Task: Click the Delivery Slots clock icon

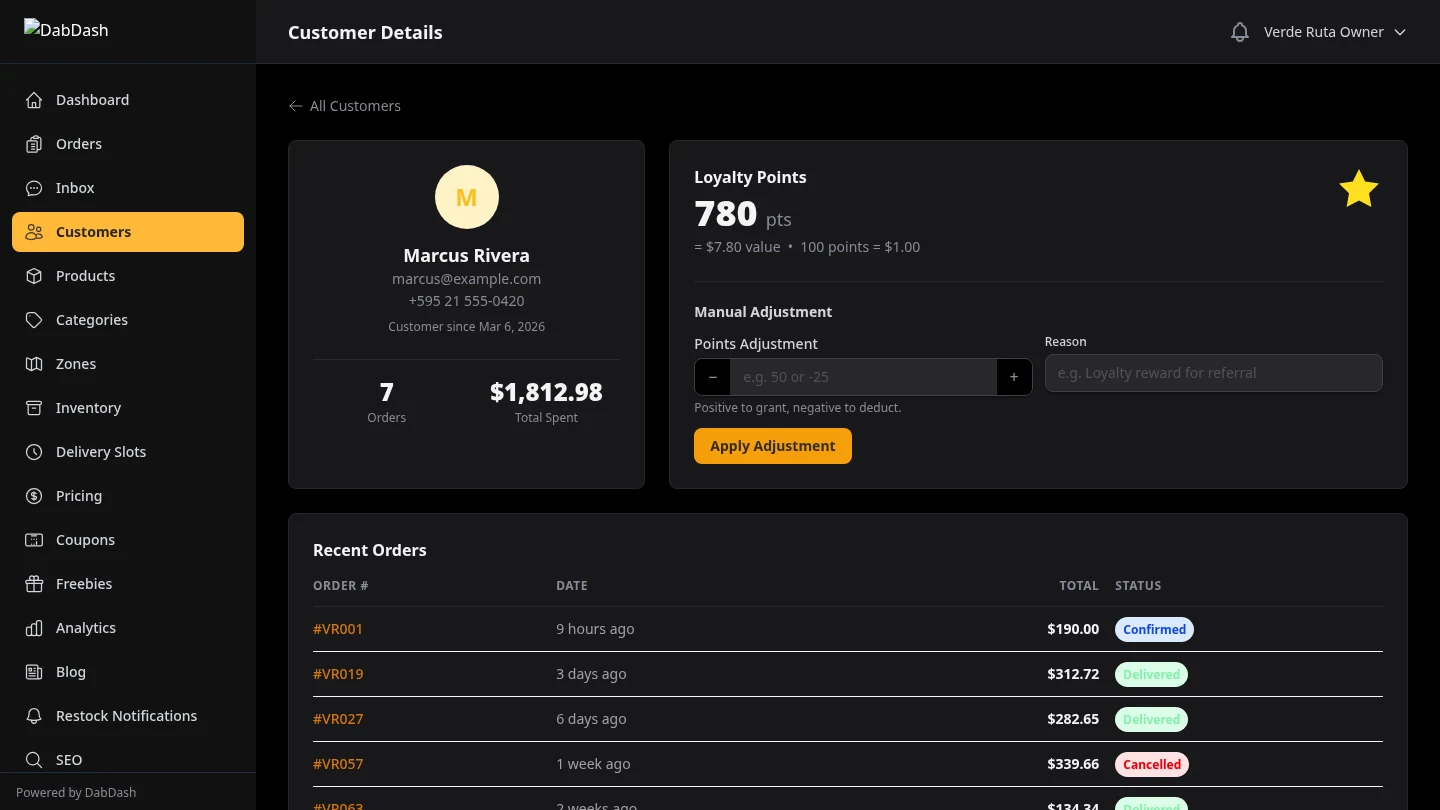Action: click(x=33, y=452)
